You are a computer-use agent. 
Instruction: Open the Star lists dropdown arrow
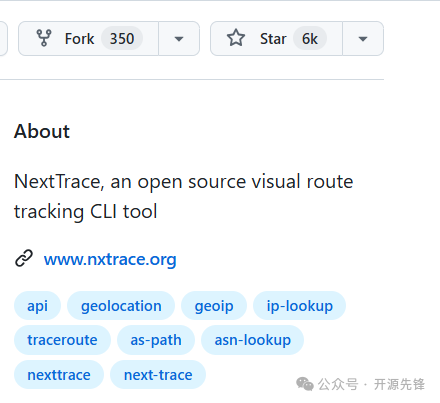tap(363, 39)
